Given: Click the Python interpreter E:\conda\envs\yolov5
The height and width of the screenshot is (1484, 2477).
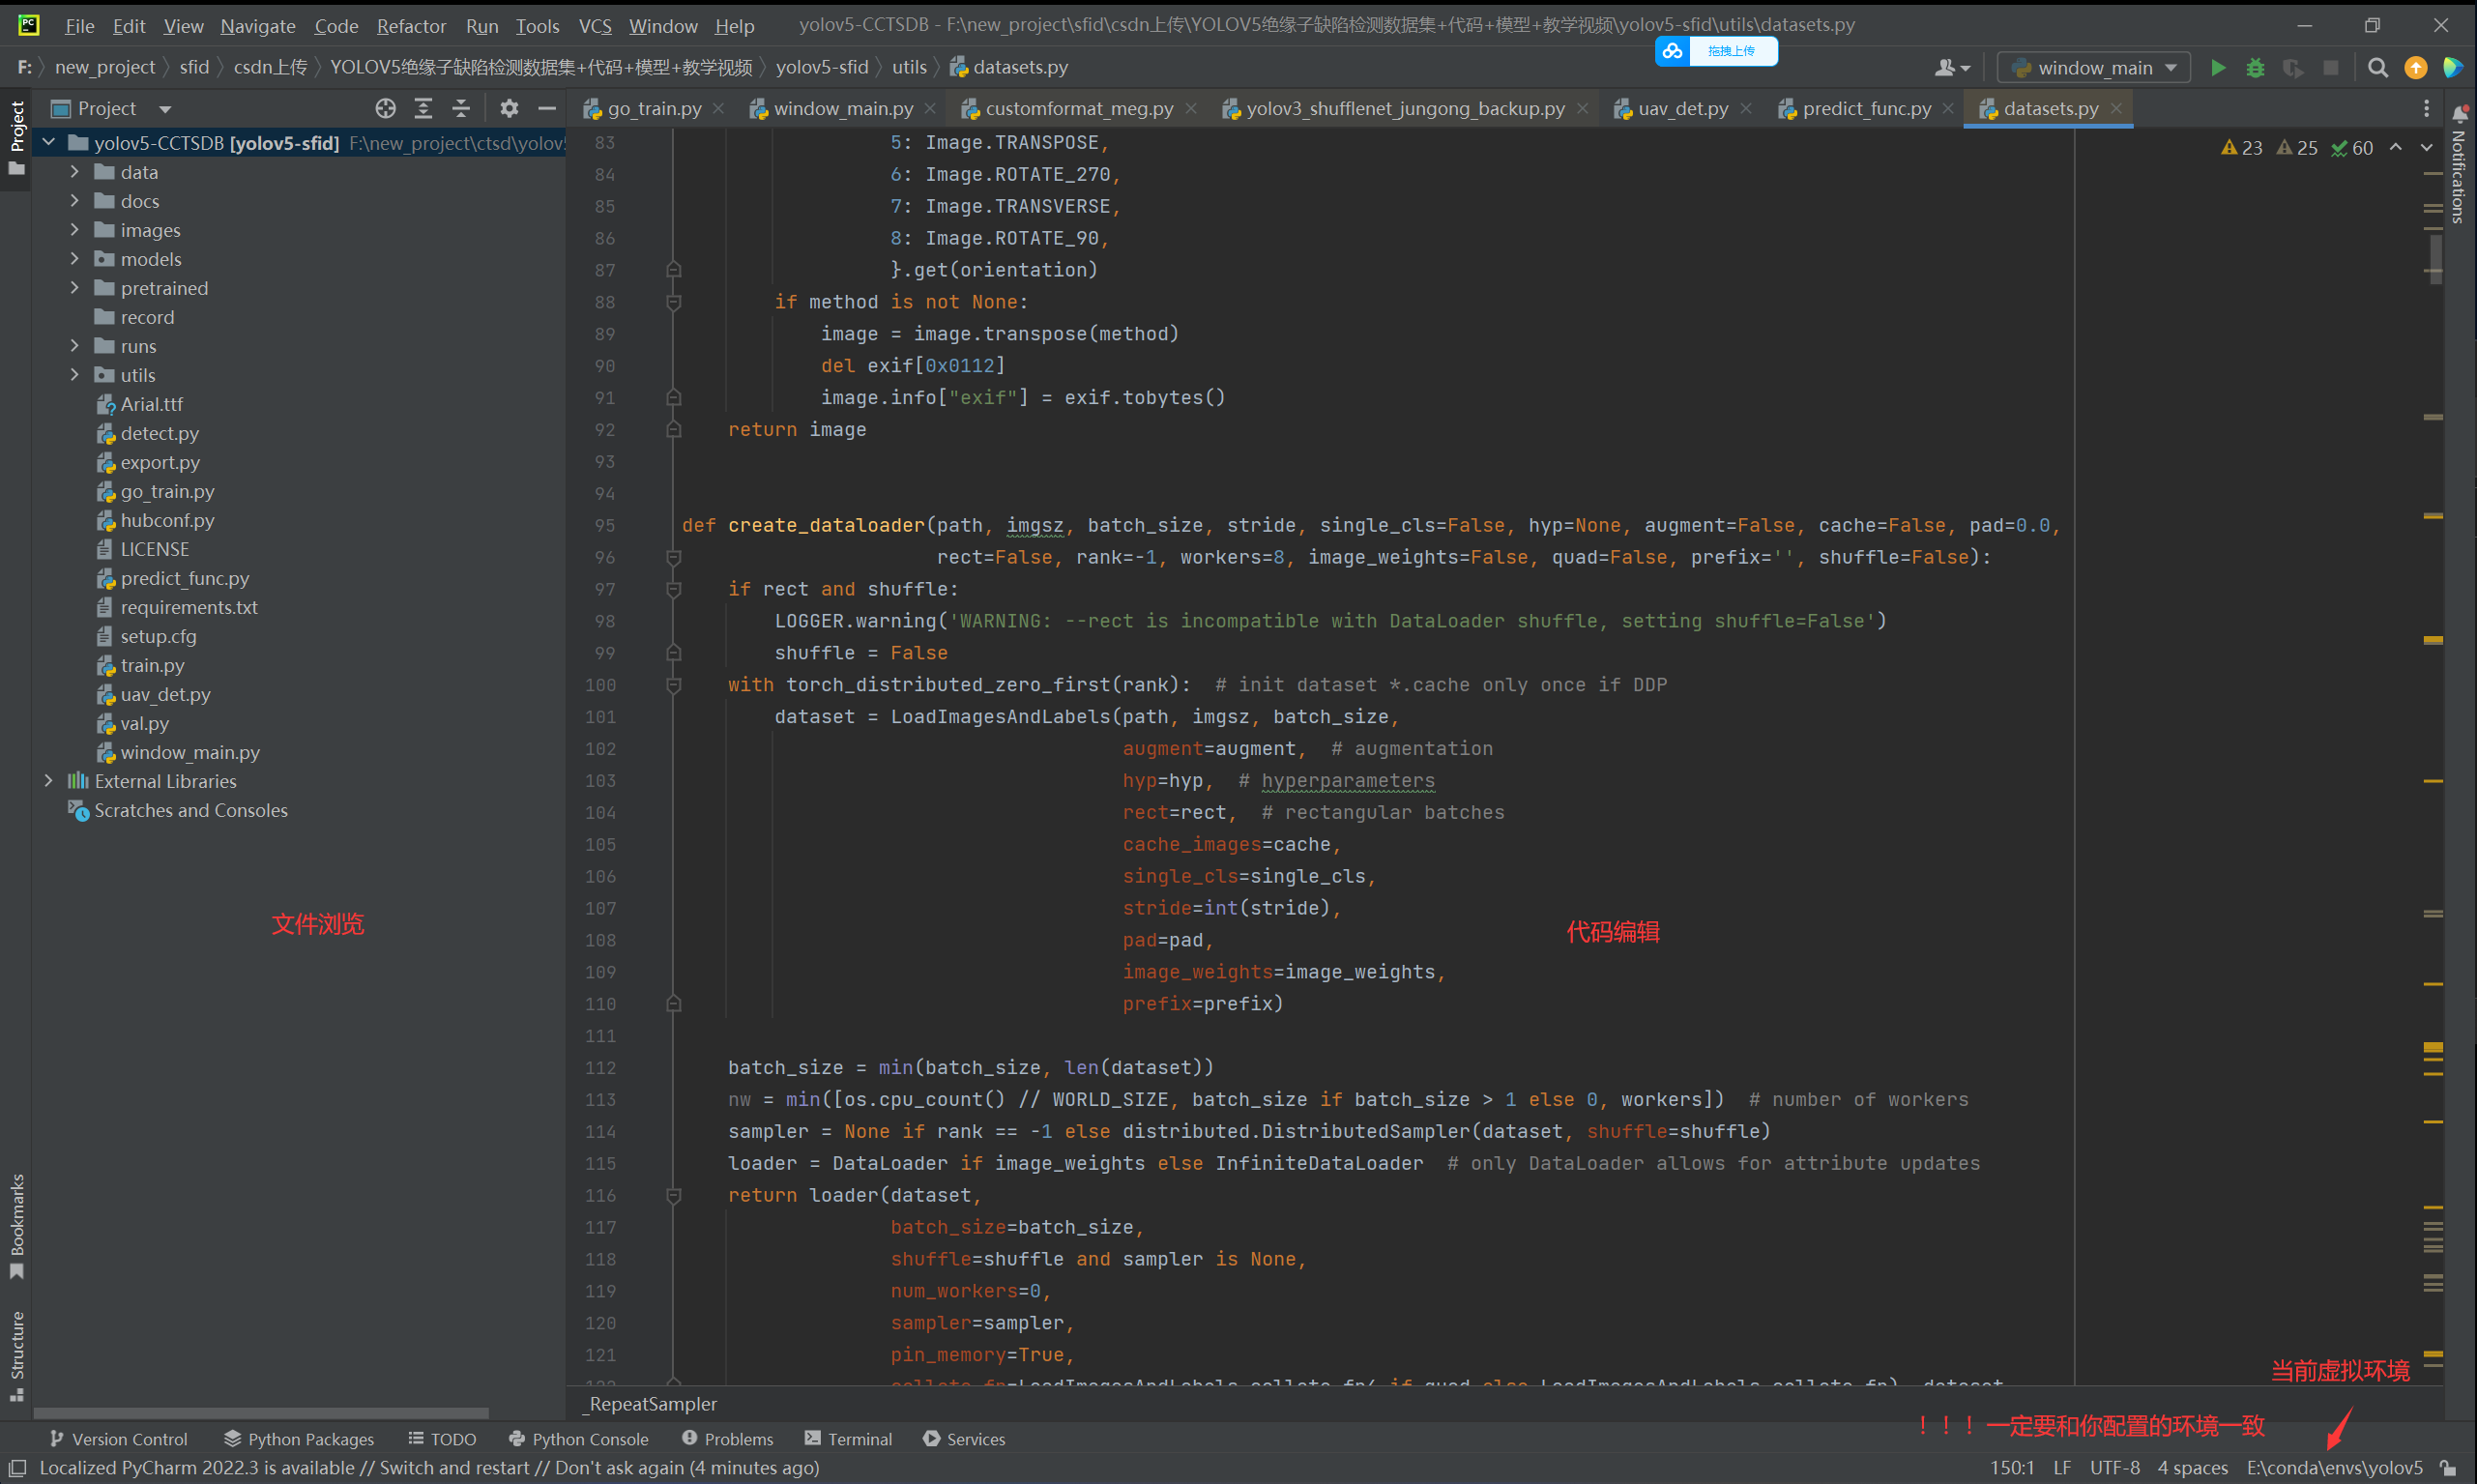Looking at the screenshot, I should [2334, 1468].
